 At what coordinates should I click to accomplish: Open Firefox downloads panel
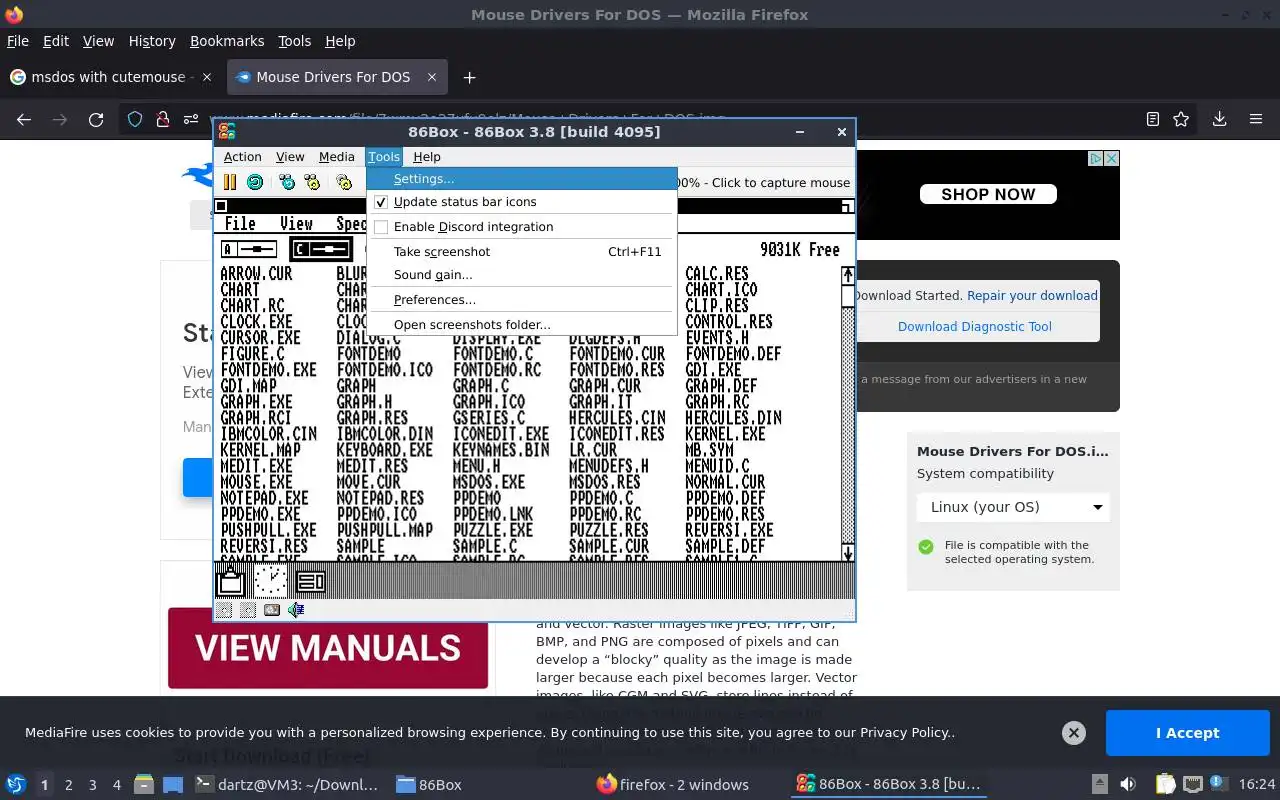(x=1220, y=119)
